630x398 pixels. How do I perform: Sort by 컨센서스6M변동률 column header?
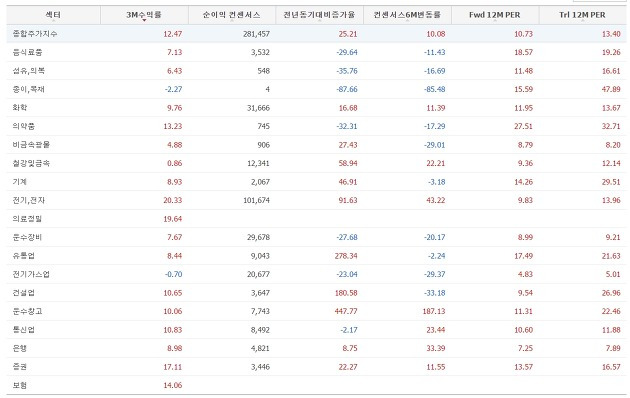pos(407,15)
